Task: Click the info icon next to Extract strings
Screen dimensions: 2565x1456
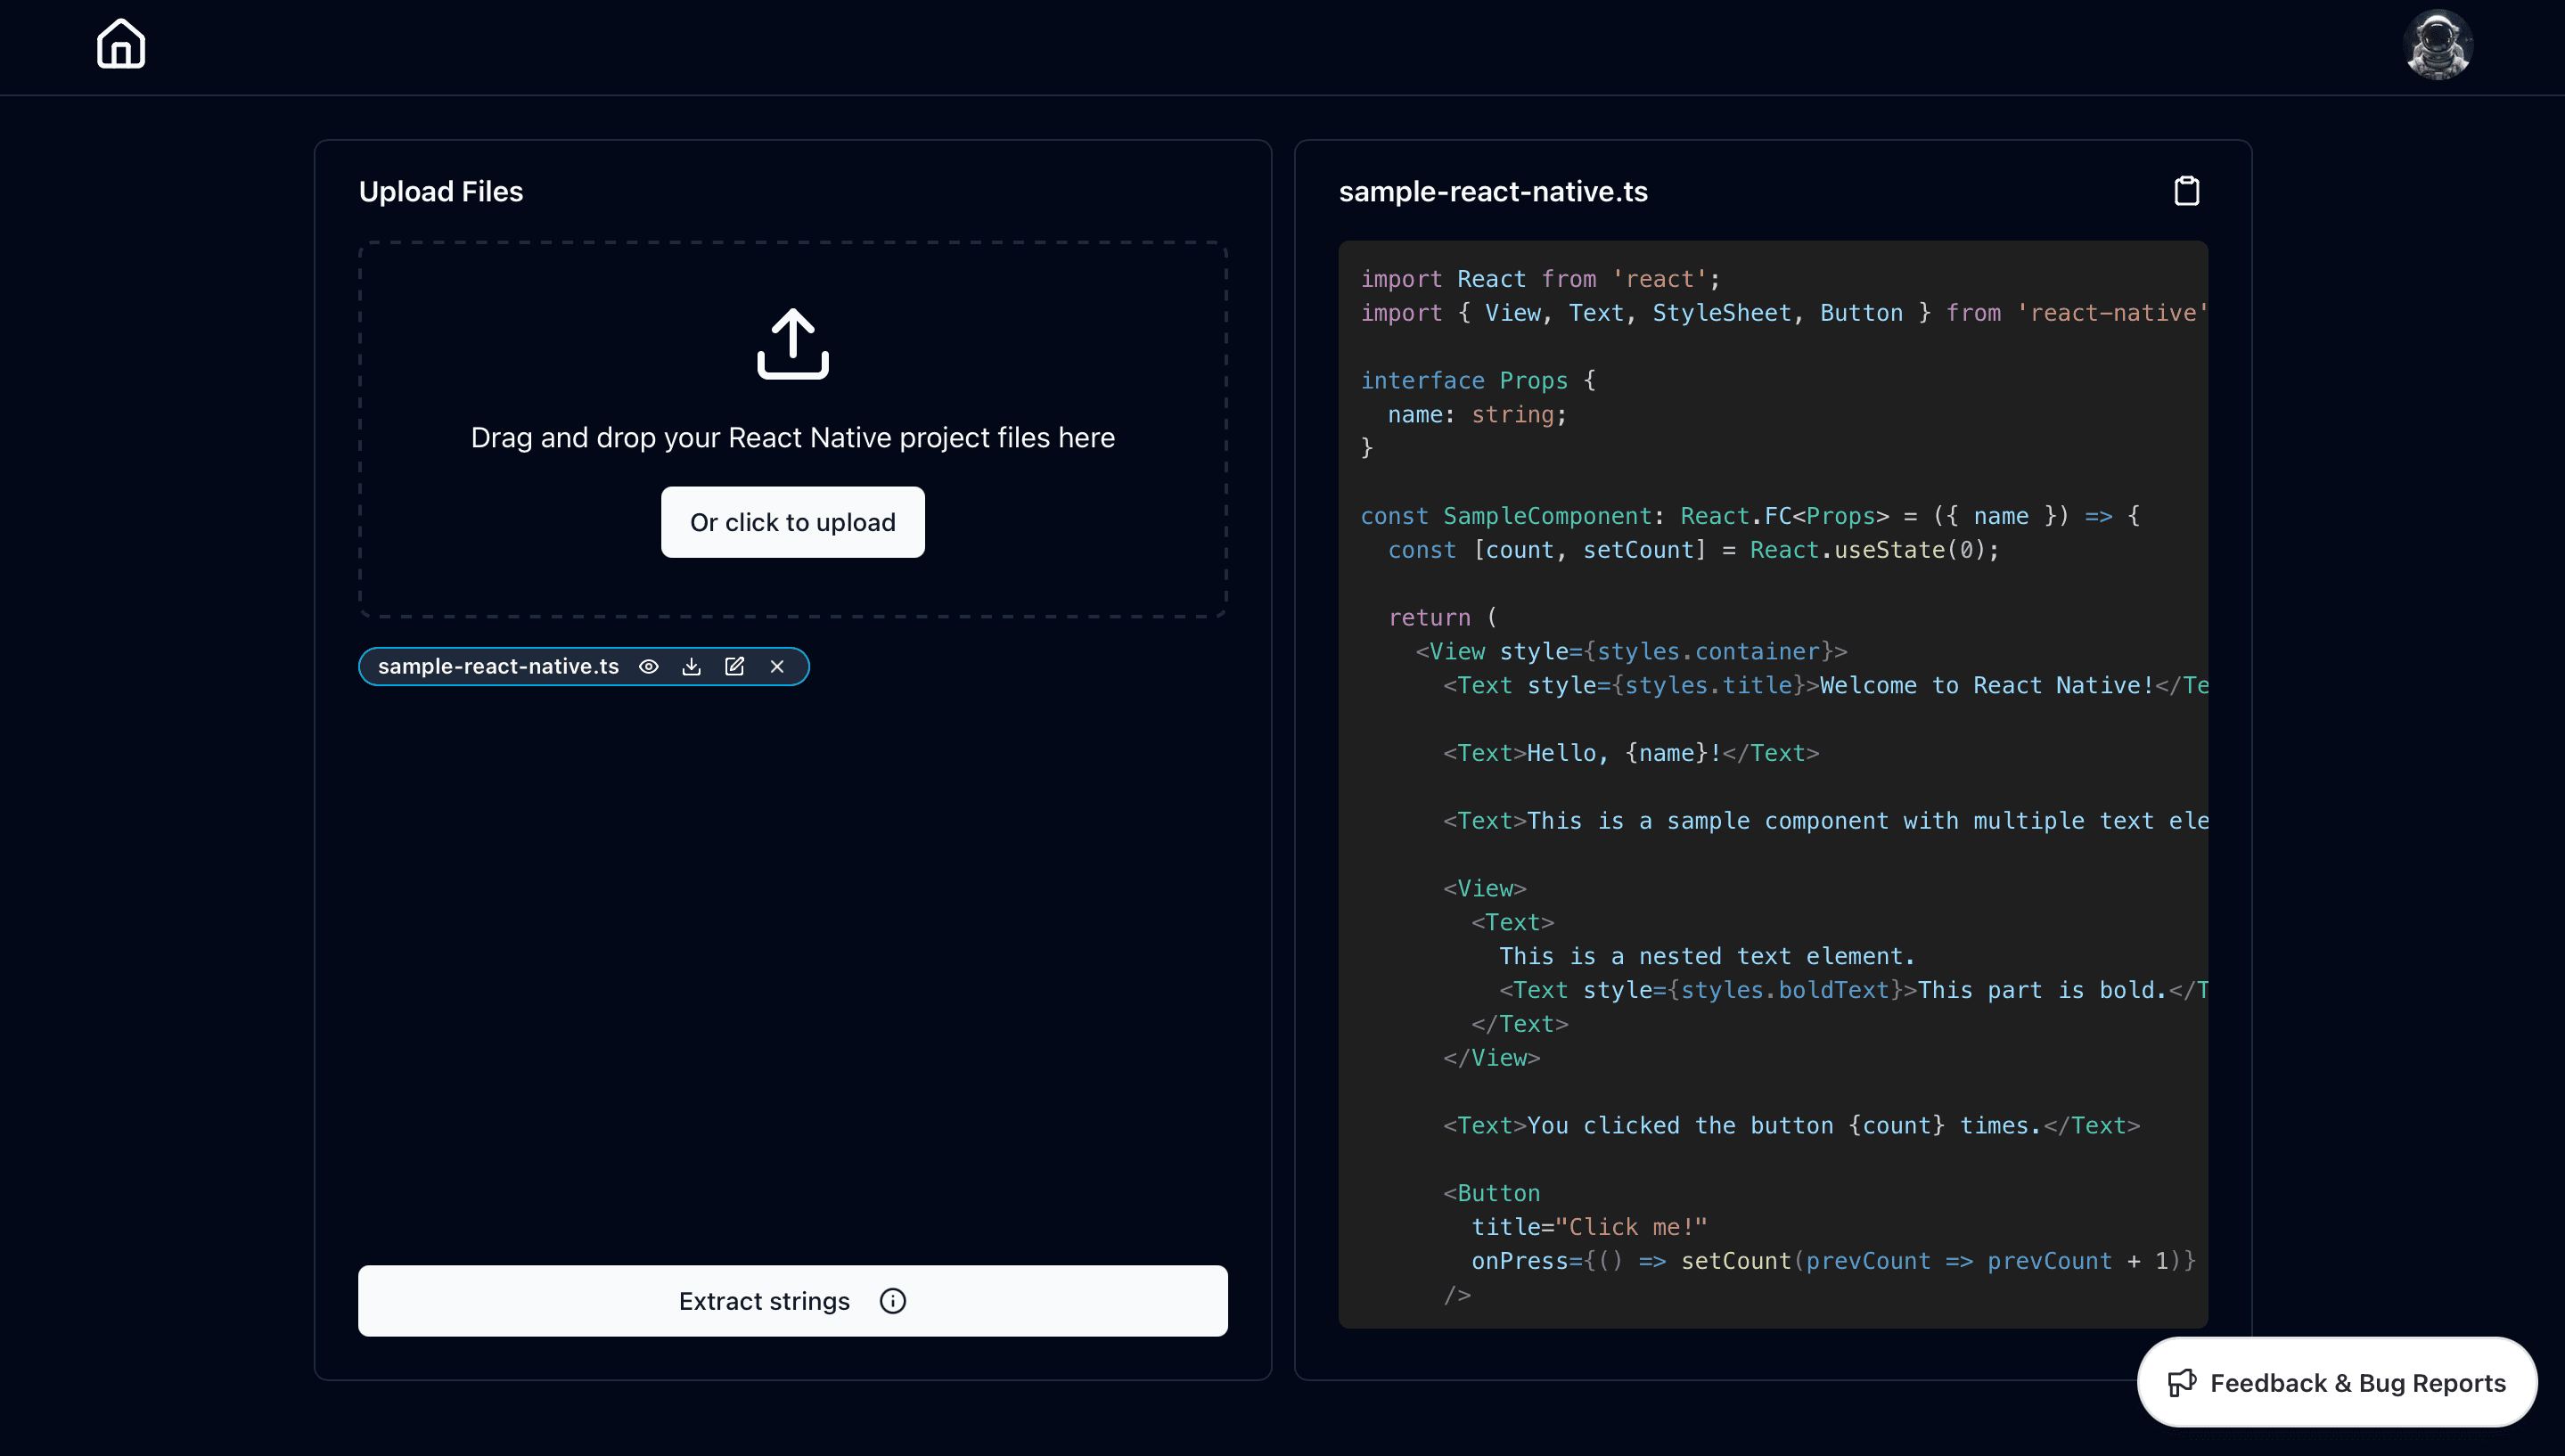Action: pos(891,1299)
